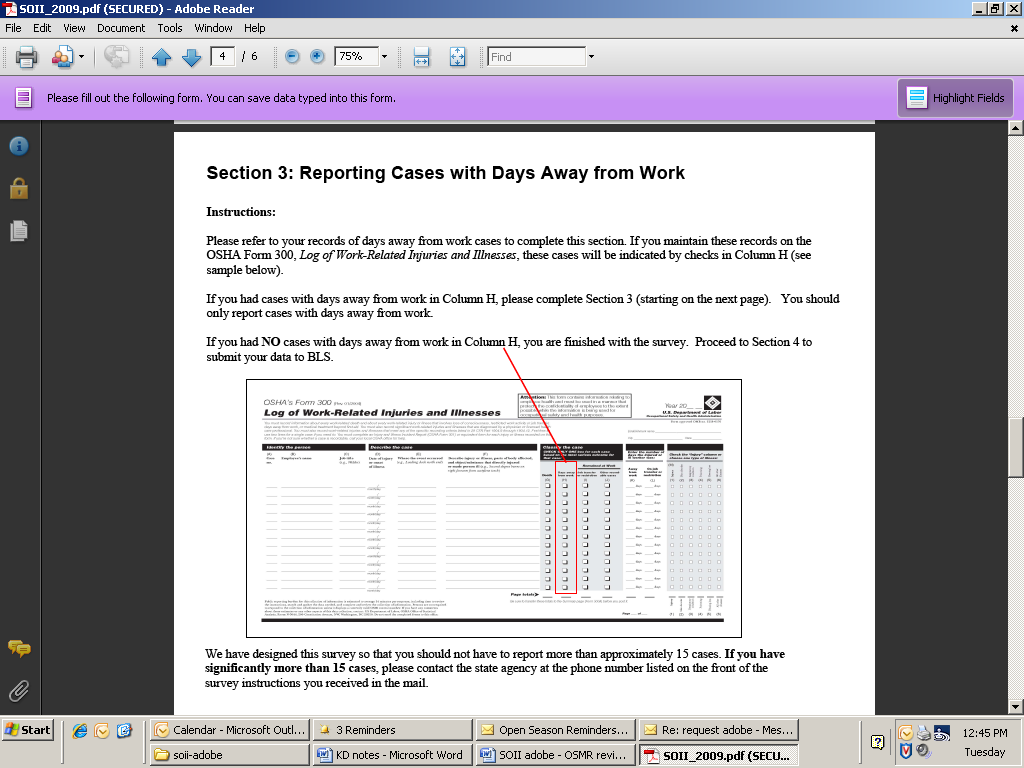The height and width of the screenshot is (768, 1024).
Task: Click the purple form document icon
Action: [24, 98]
